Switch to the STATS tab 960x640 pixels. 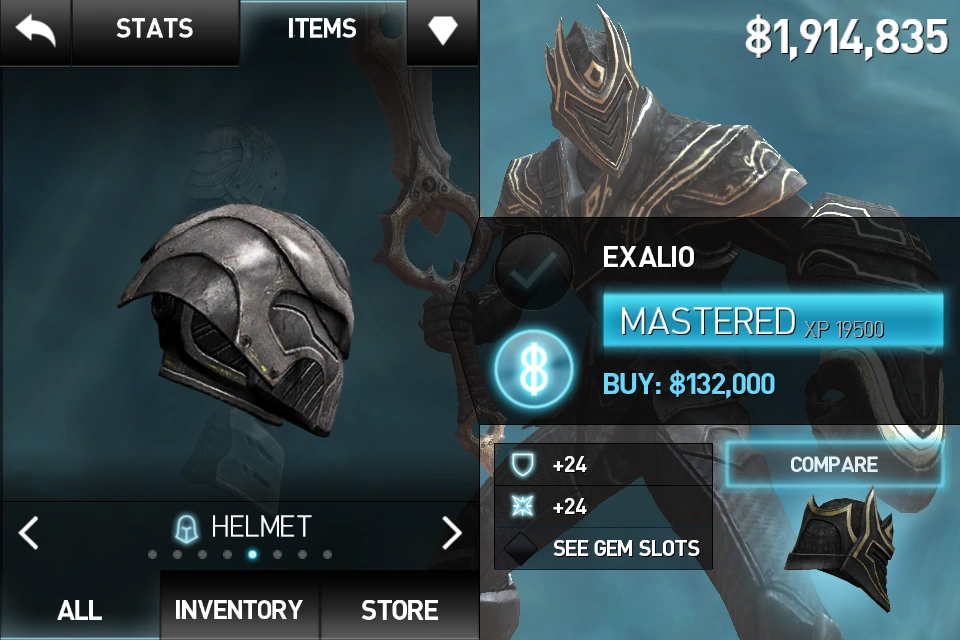(x=155, y=29)
